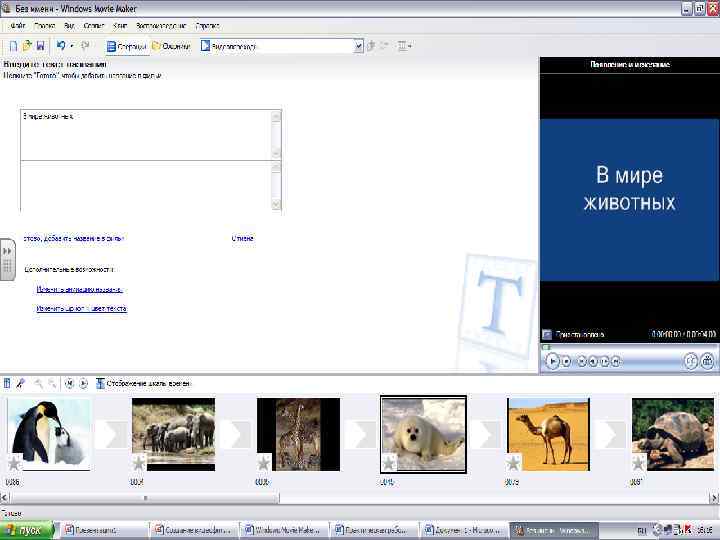Click the lower subtitle text box

(x=146, y=186)
